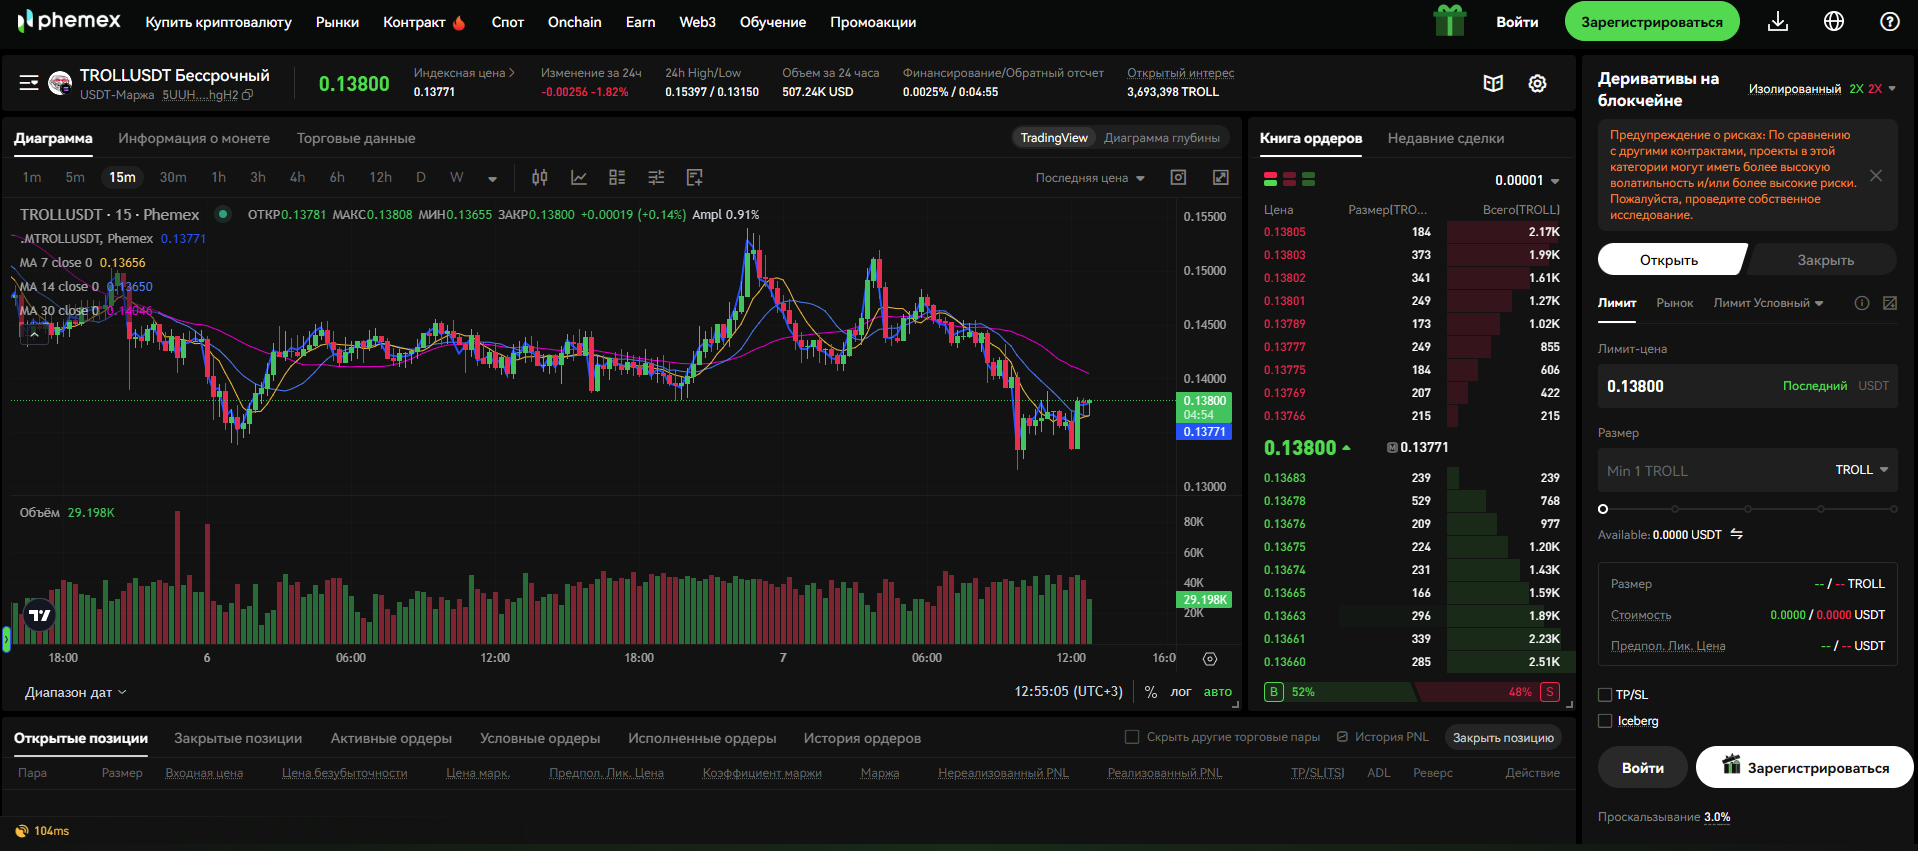Open the guide book icon
This screenshot has height=851, width=1918.
click(x=1493, y=84)
